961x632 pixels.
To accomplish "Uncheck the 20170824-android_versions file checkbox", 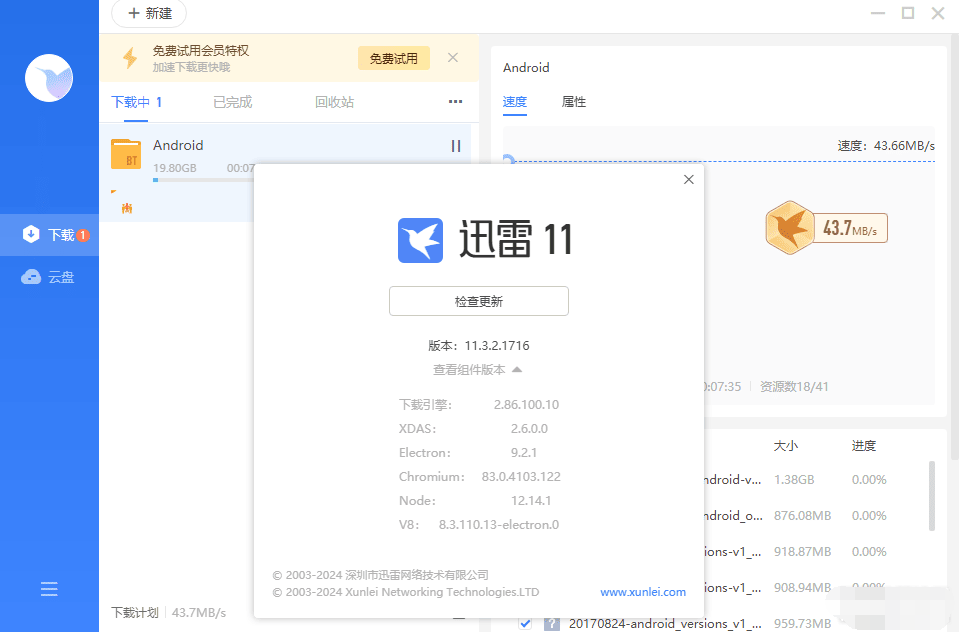I will (525, 623).
